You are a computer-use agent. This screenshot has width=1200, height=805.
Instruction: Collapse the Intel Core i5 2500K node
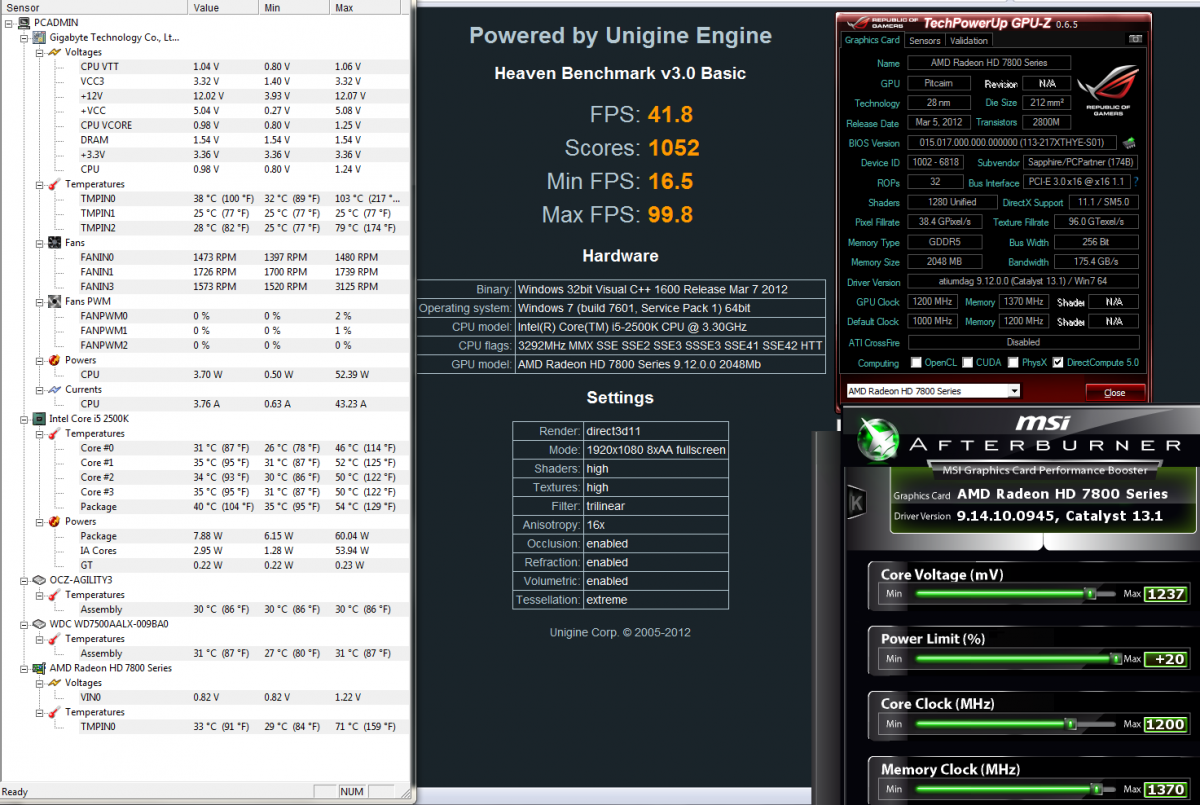(24, 418)
